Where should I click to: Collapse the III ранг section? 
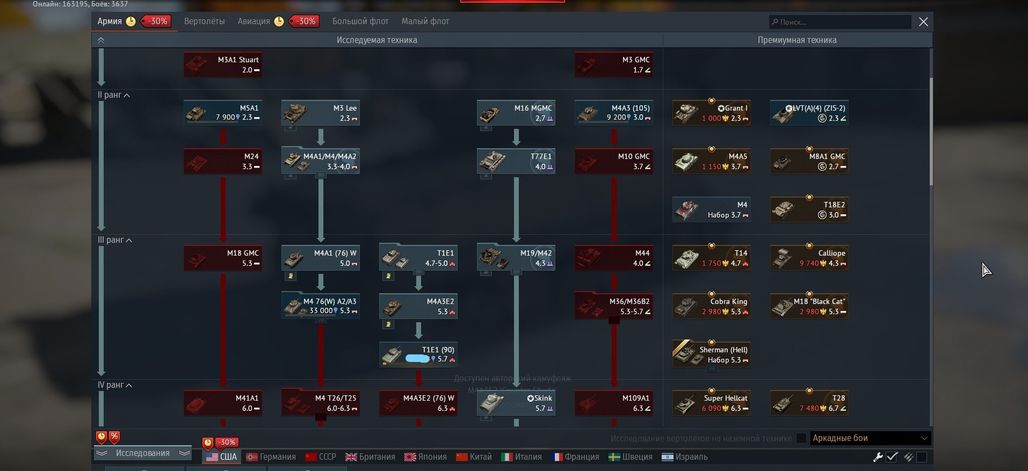(x=115, y=240)
